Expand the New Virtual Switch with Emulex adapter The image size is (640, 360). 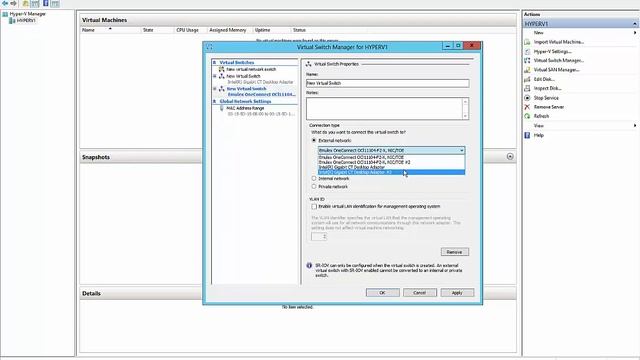pyautogui.click(x=215, y=89)
